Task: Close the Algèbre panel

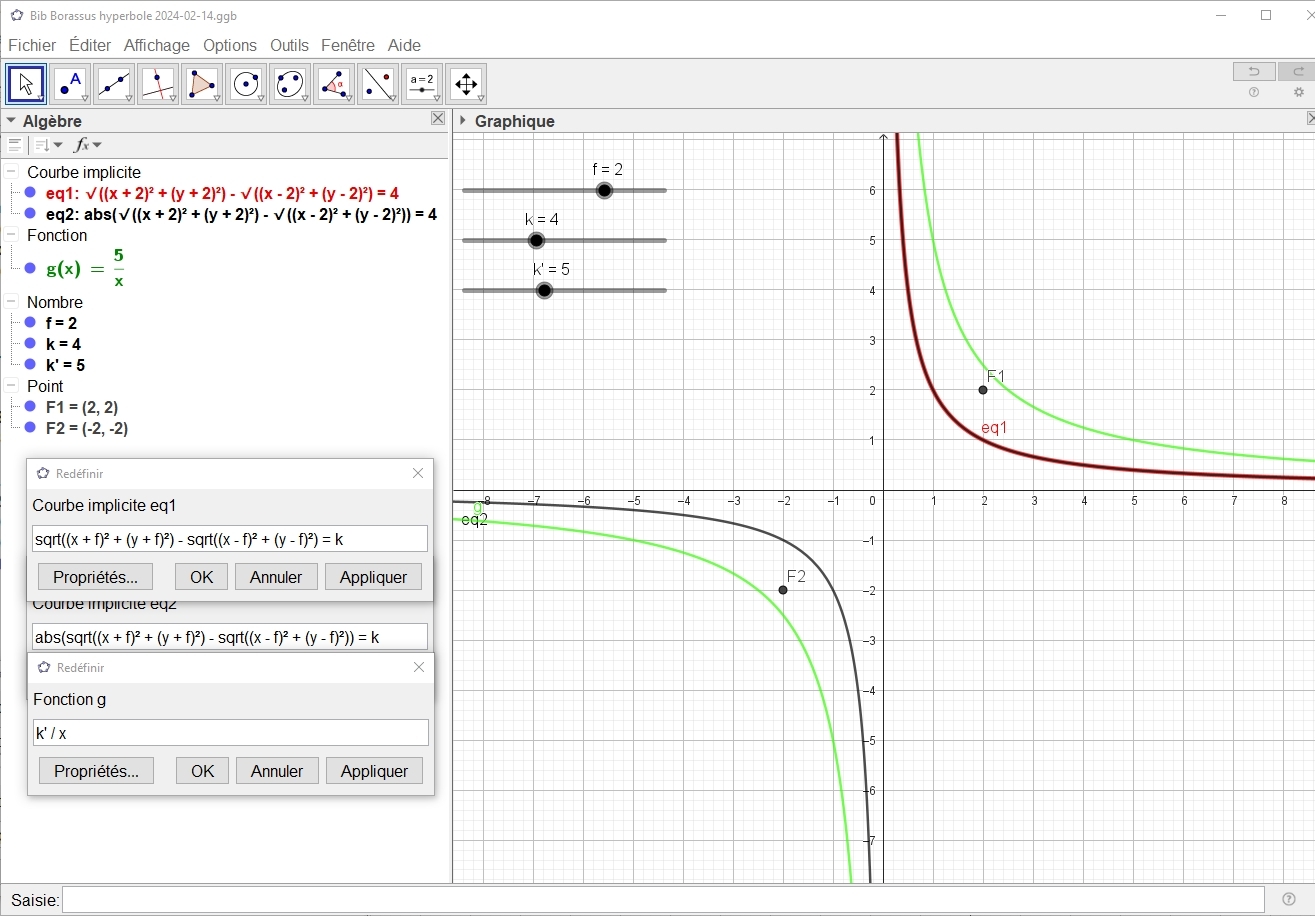Action: point(438,119)
